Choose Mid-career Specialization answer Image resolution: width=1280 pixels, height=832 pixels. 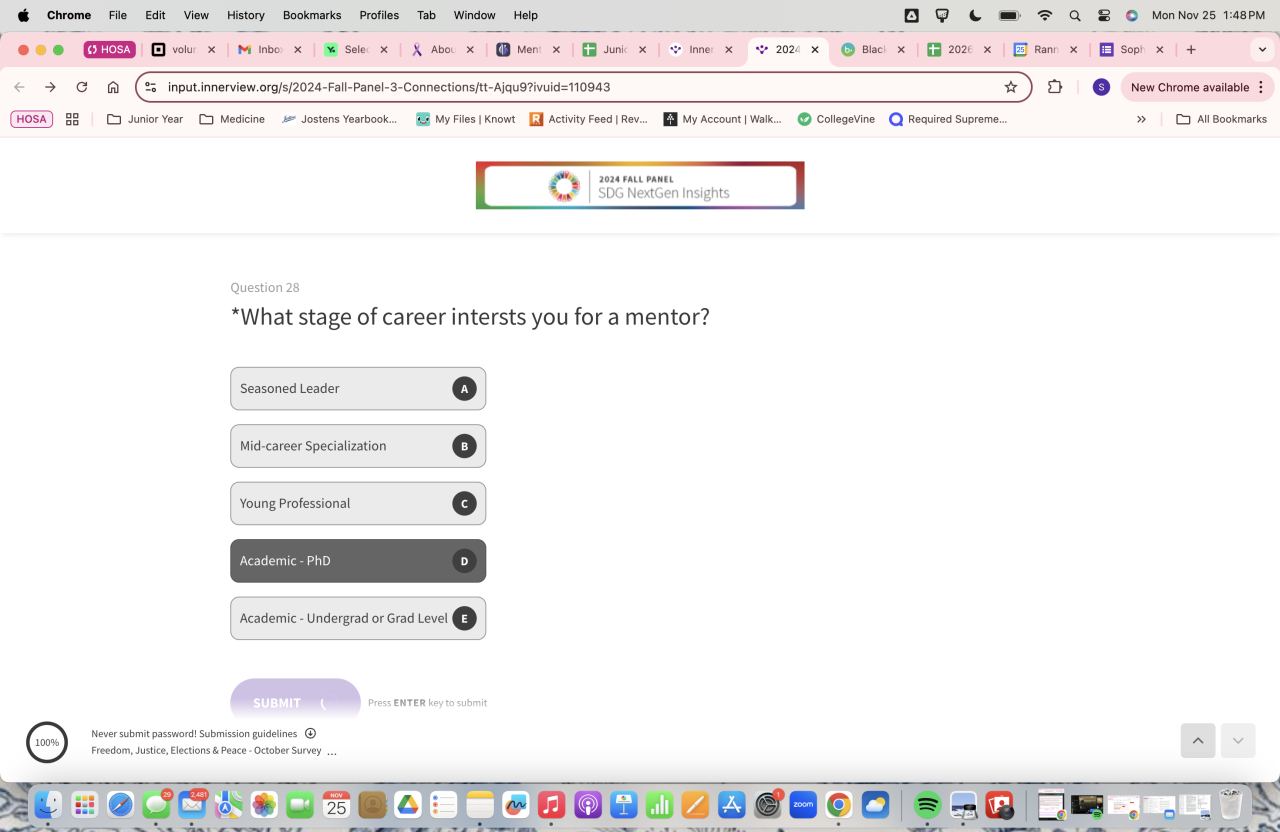coord(358,446)
